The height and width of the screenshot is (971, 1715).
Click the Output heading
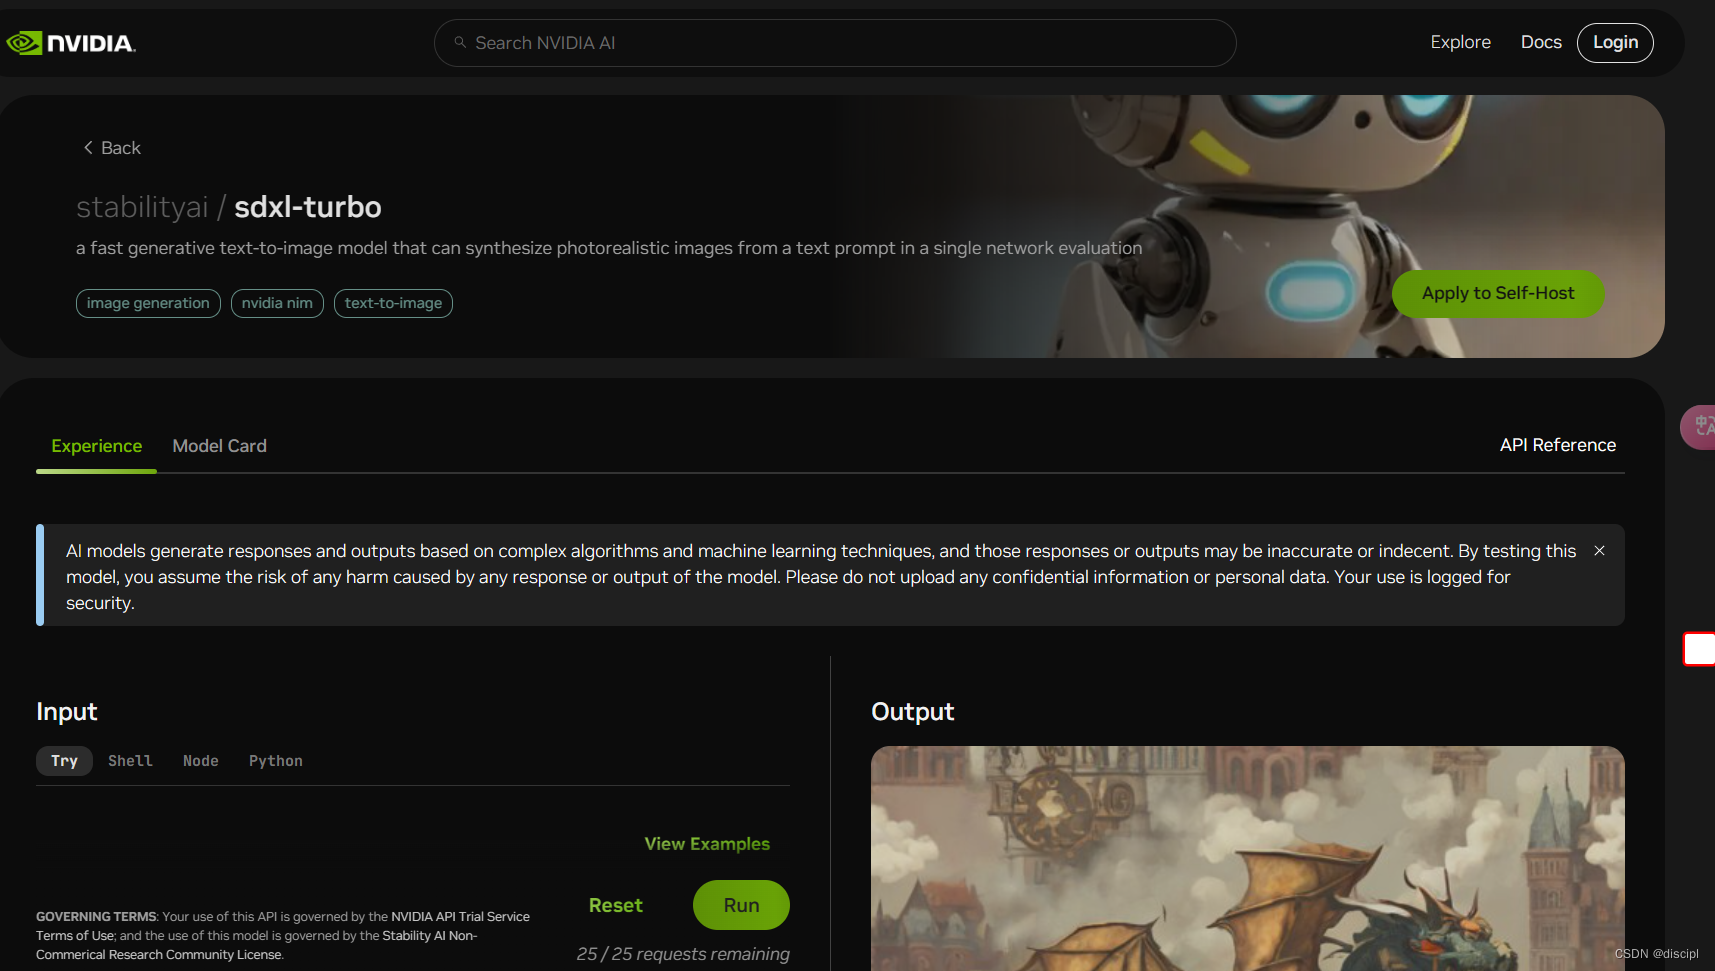pyautogui.click(x=912, y=712)
